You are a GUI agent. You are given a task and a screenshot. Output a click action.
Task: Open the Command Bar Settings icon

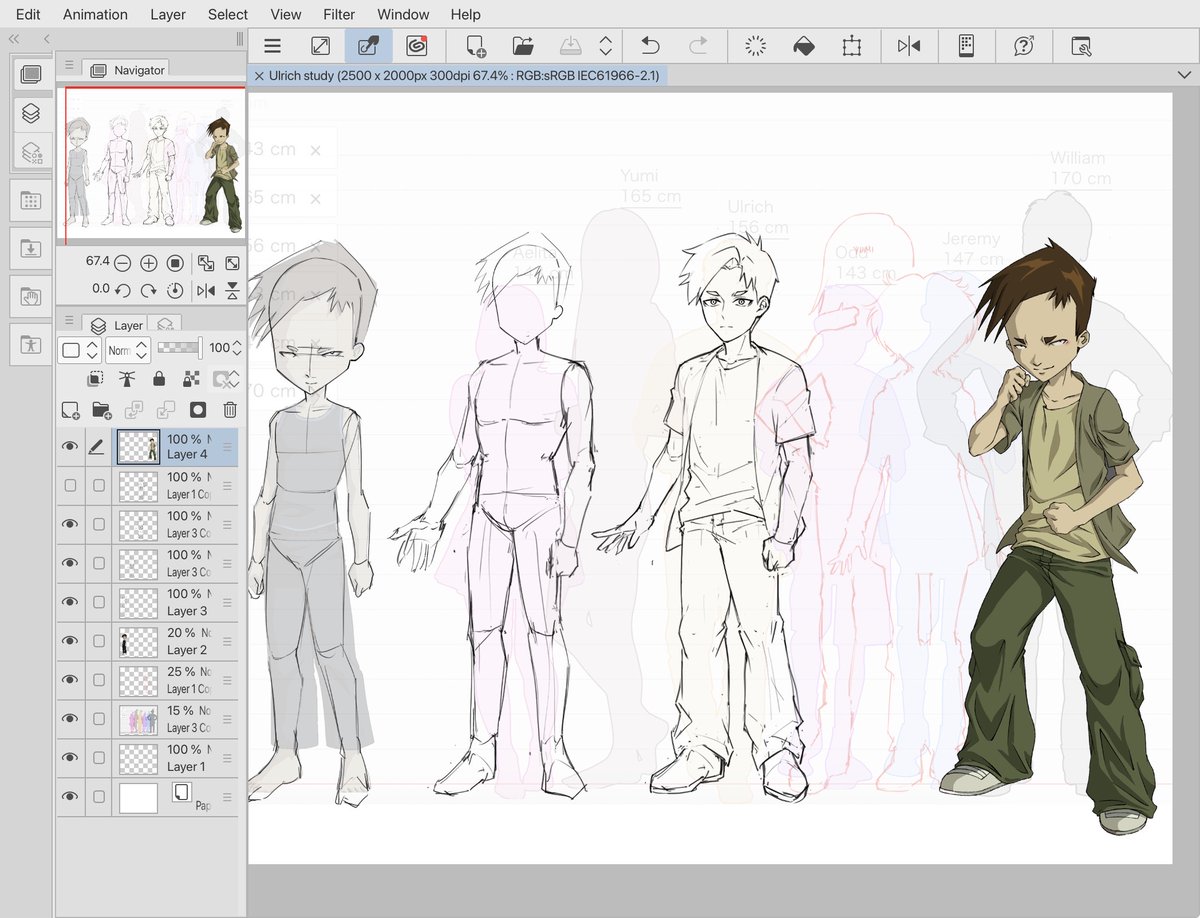coord(1081,46)
